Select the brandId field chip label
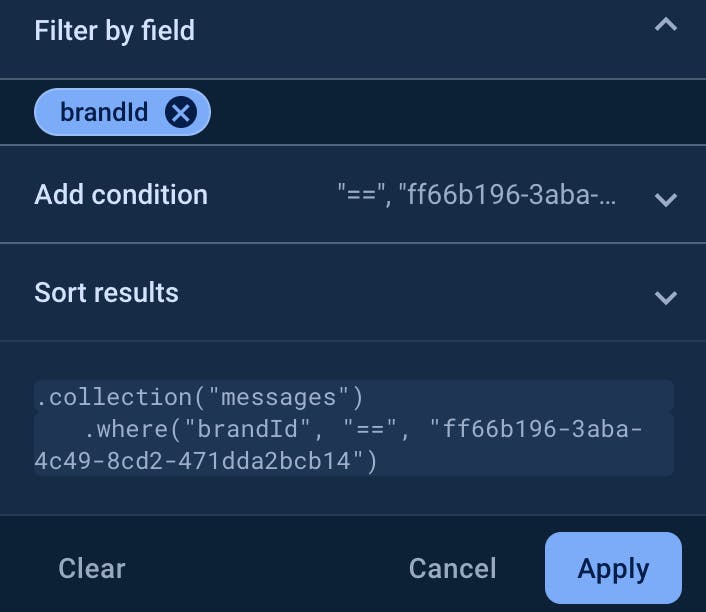The width and height of the screenshot is (706, 612). coord(104,112)
